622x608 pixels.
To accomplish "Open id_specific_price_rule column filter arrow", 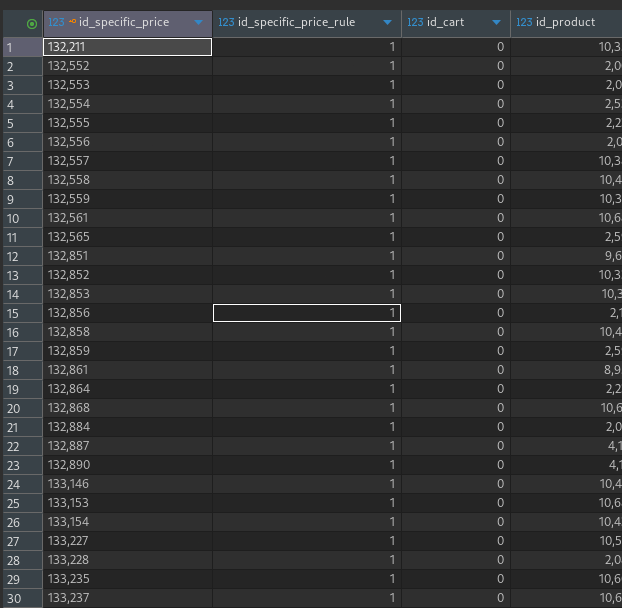I will pyautogui.click(x=388, y=23).
